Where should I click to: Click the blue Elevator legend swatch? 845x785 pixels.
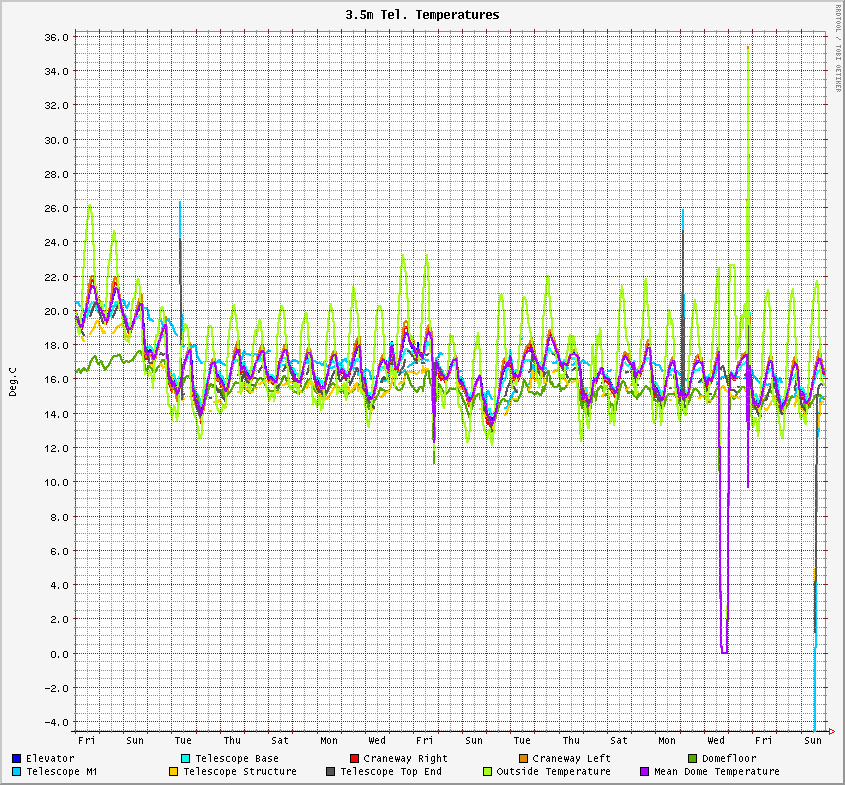click(17, 758)
